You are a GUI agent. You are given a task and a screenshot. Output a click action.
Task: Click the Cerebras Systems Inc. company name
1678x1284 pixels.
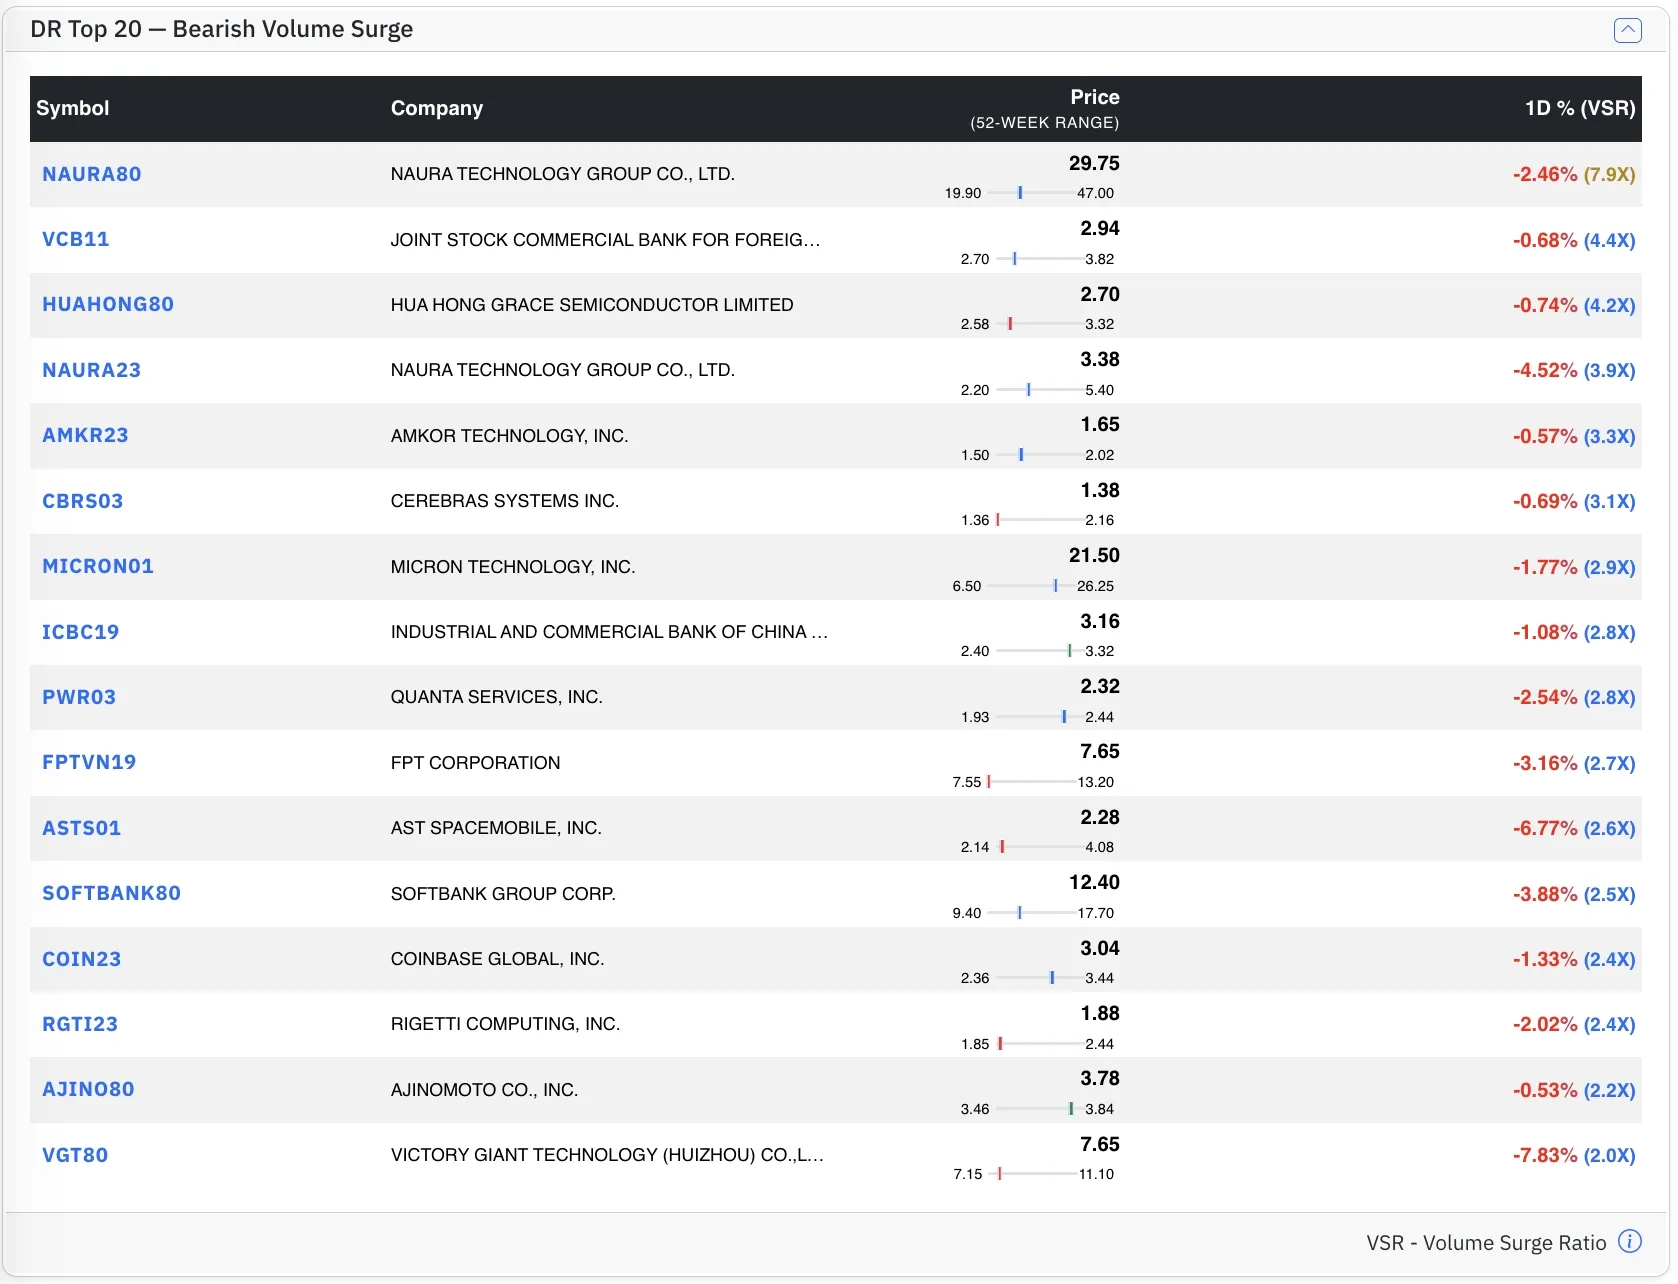pyautogui.click(x=505, y=501)
